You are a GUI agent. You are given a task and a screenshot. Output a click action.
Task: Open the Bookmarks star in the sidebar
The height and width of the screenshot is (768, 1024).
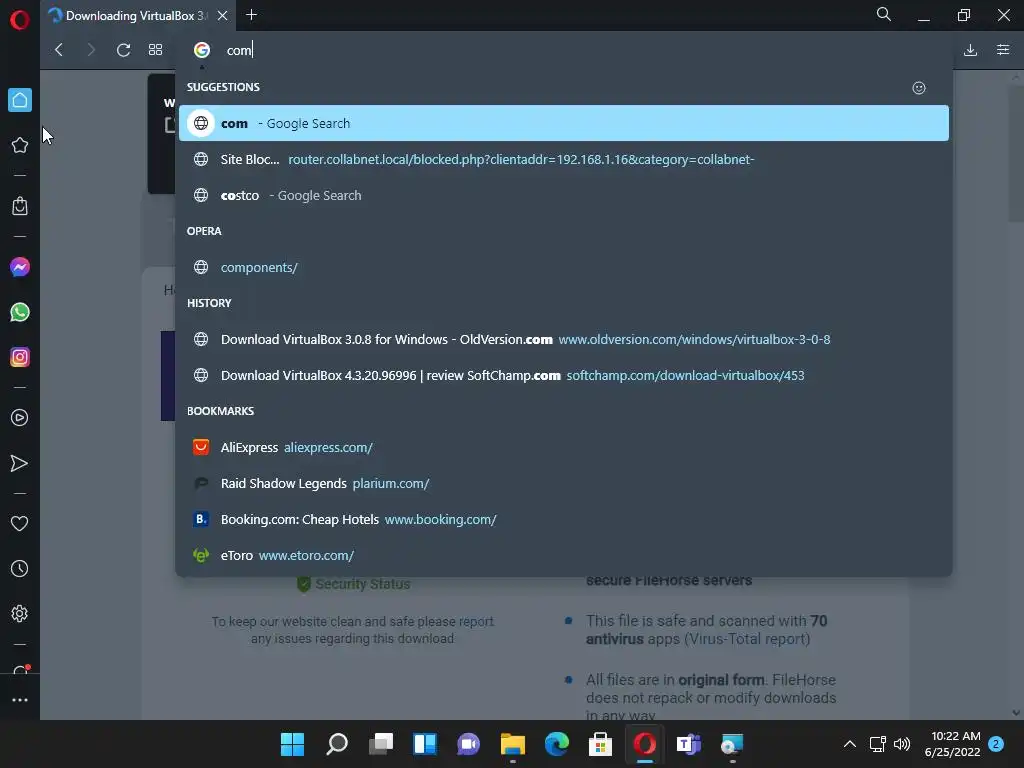[x=20, y=145]
